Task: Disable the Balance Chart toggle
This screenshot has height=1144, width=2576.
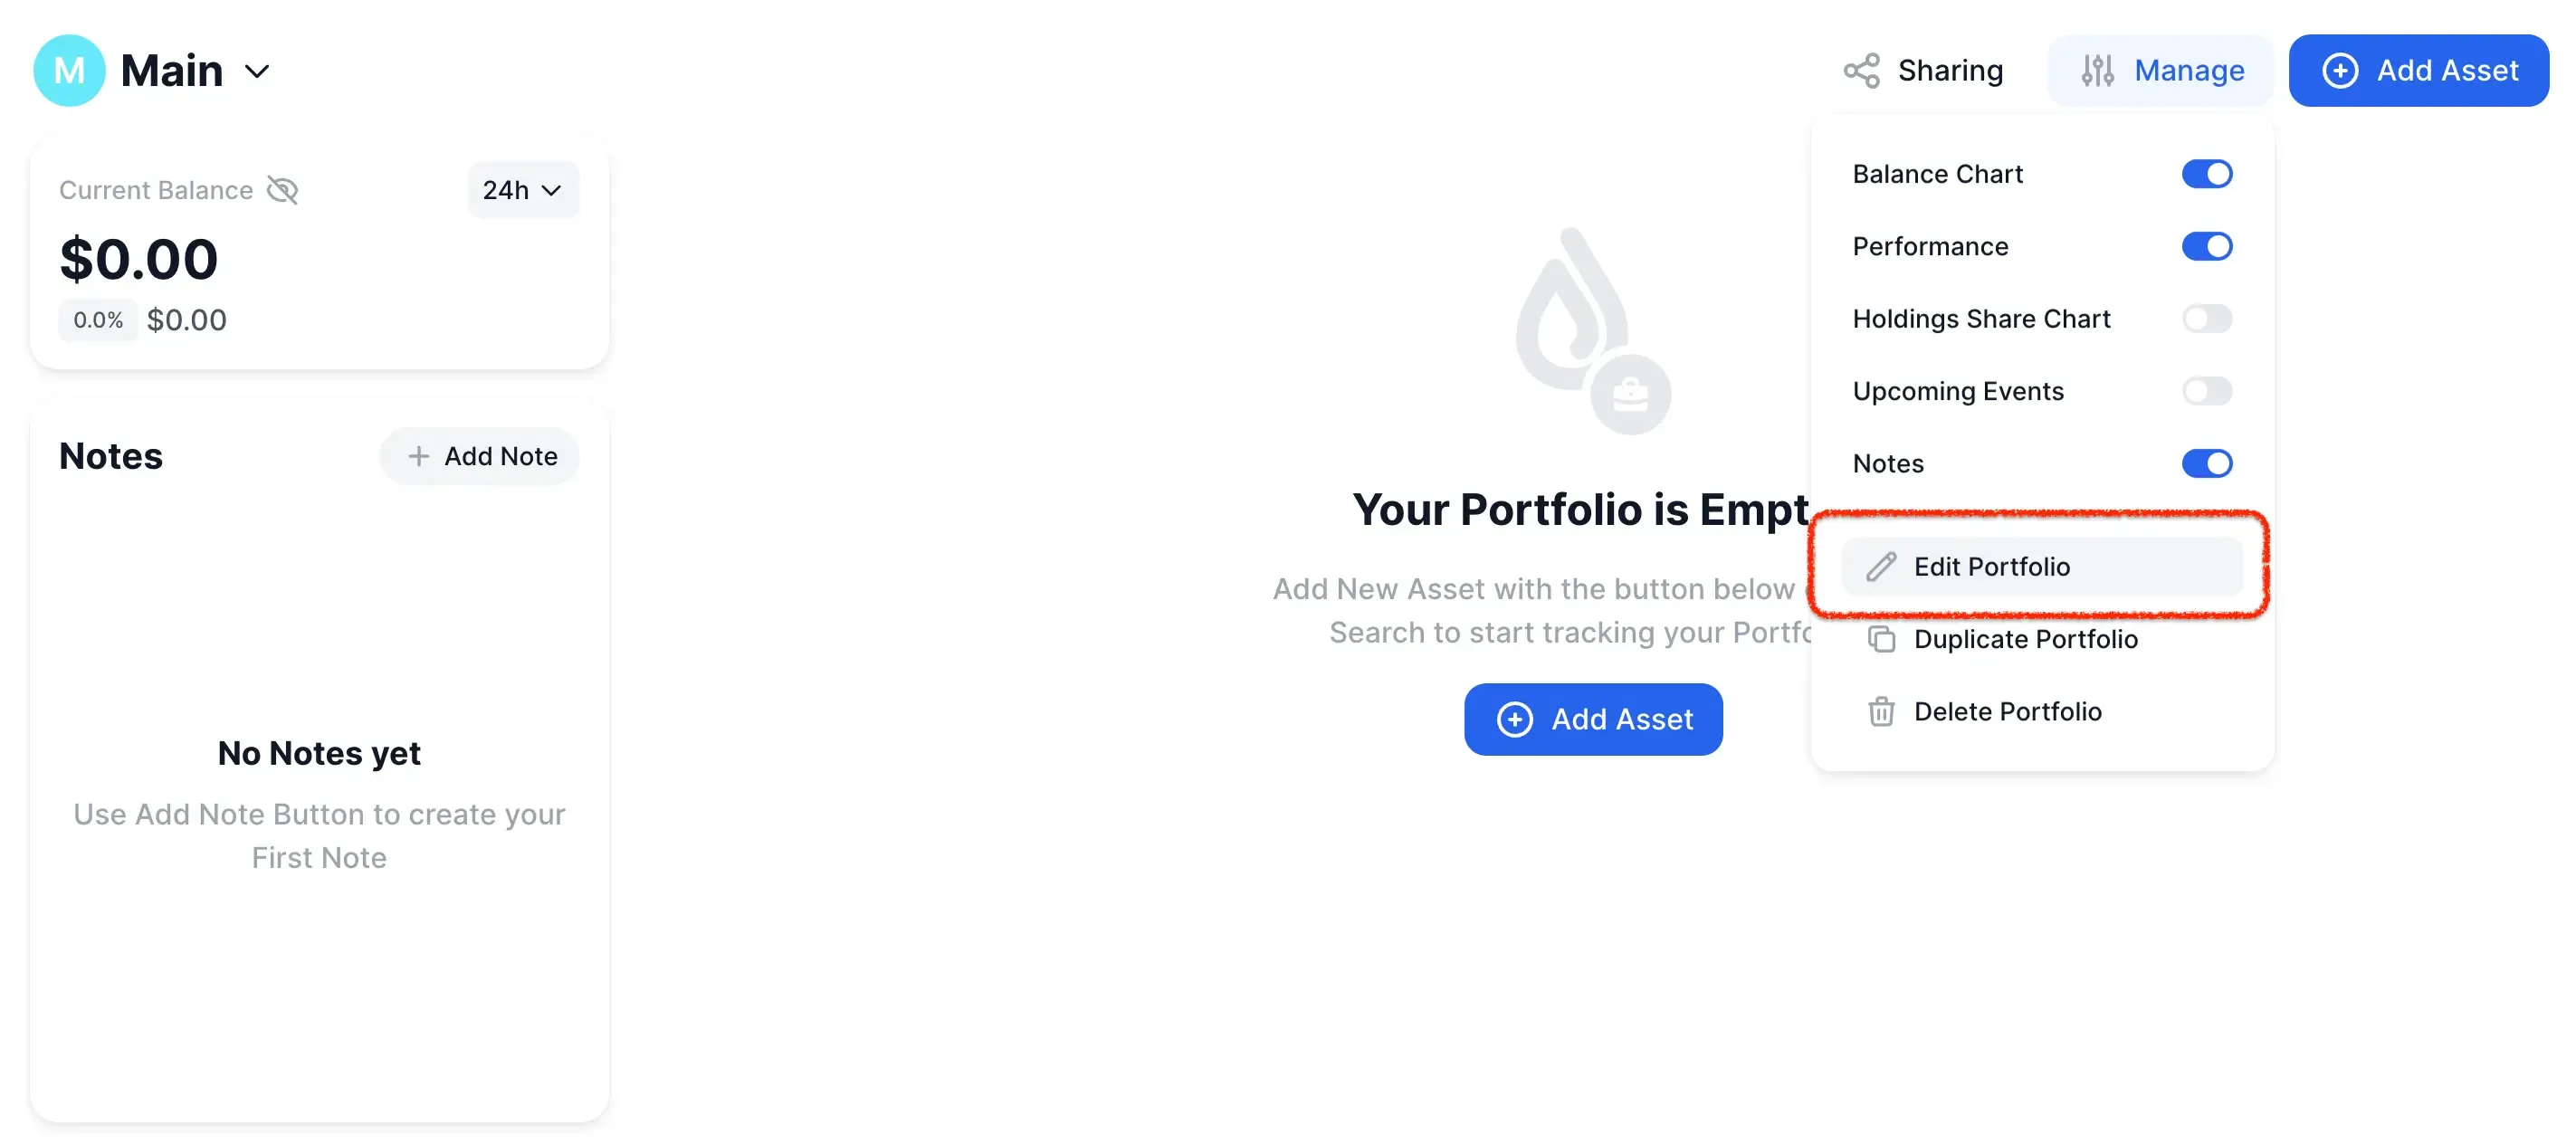Action: point(2207,173)
